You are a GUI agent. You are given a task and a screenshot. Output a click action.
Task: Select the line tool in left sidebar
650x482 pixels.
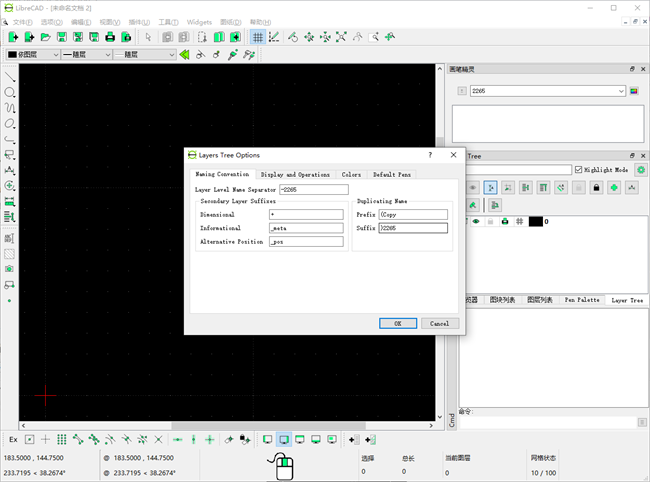[10, 77]
